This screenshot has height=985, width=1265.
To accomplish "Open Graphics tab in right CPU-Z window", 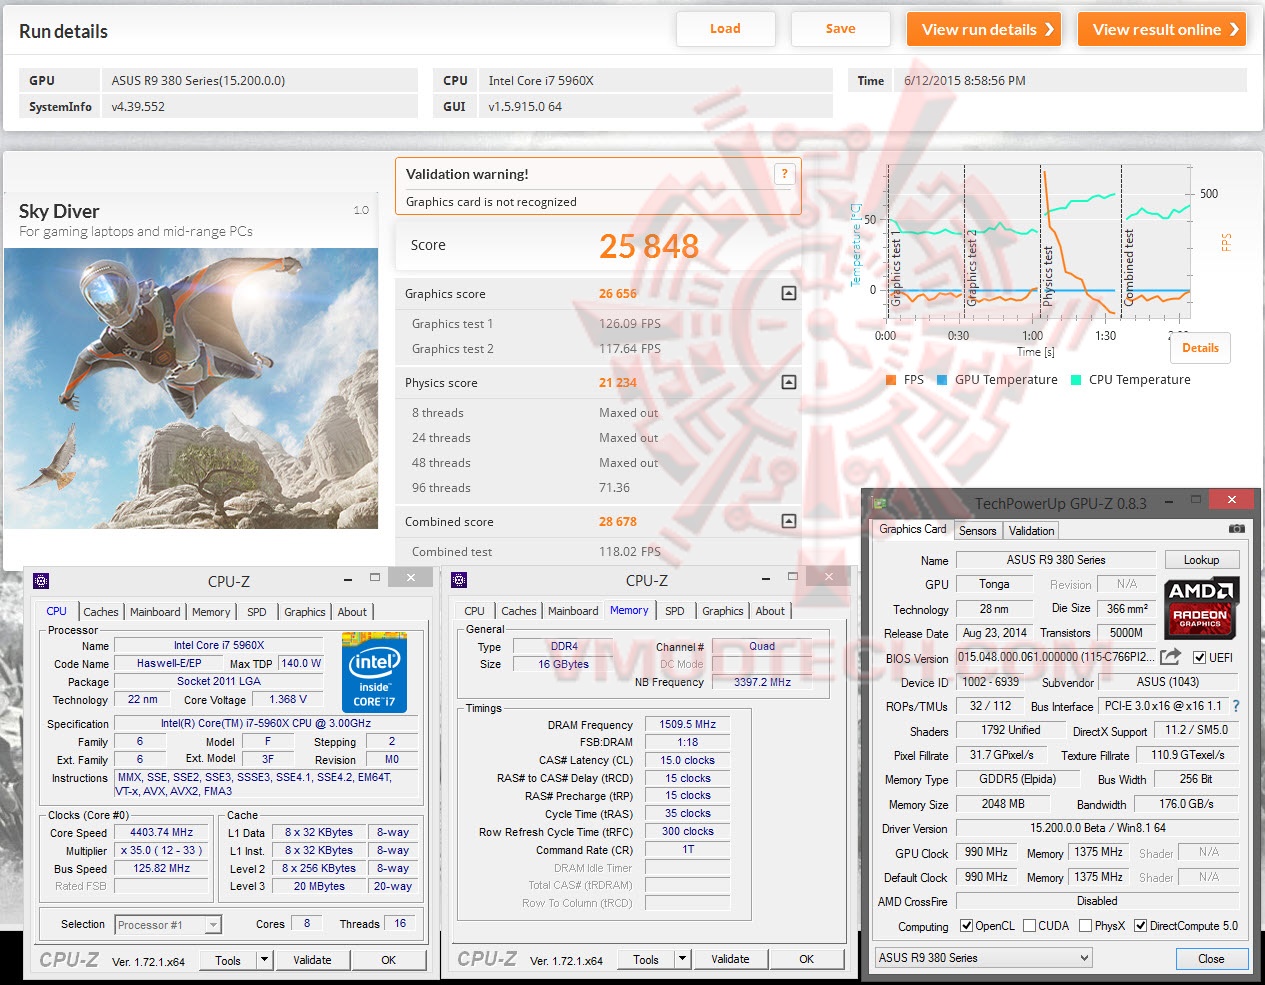I will (x=722, y=611).
